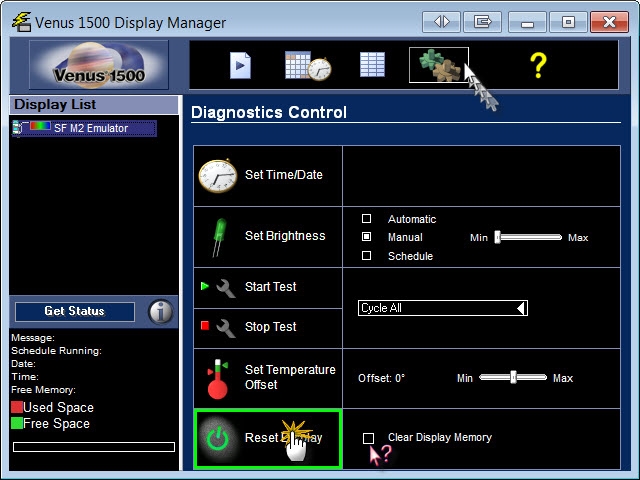The height and width of the screenshot is (480, 640).
Task: Click the Schedule Running: status label
Action: pyautogui.click(x=56, y=351)
